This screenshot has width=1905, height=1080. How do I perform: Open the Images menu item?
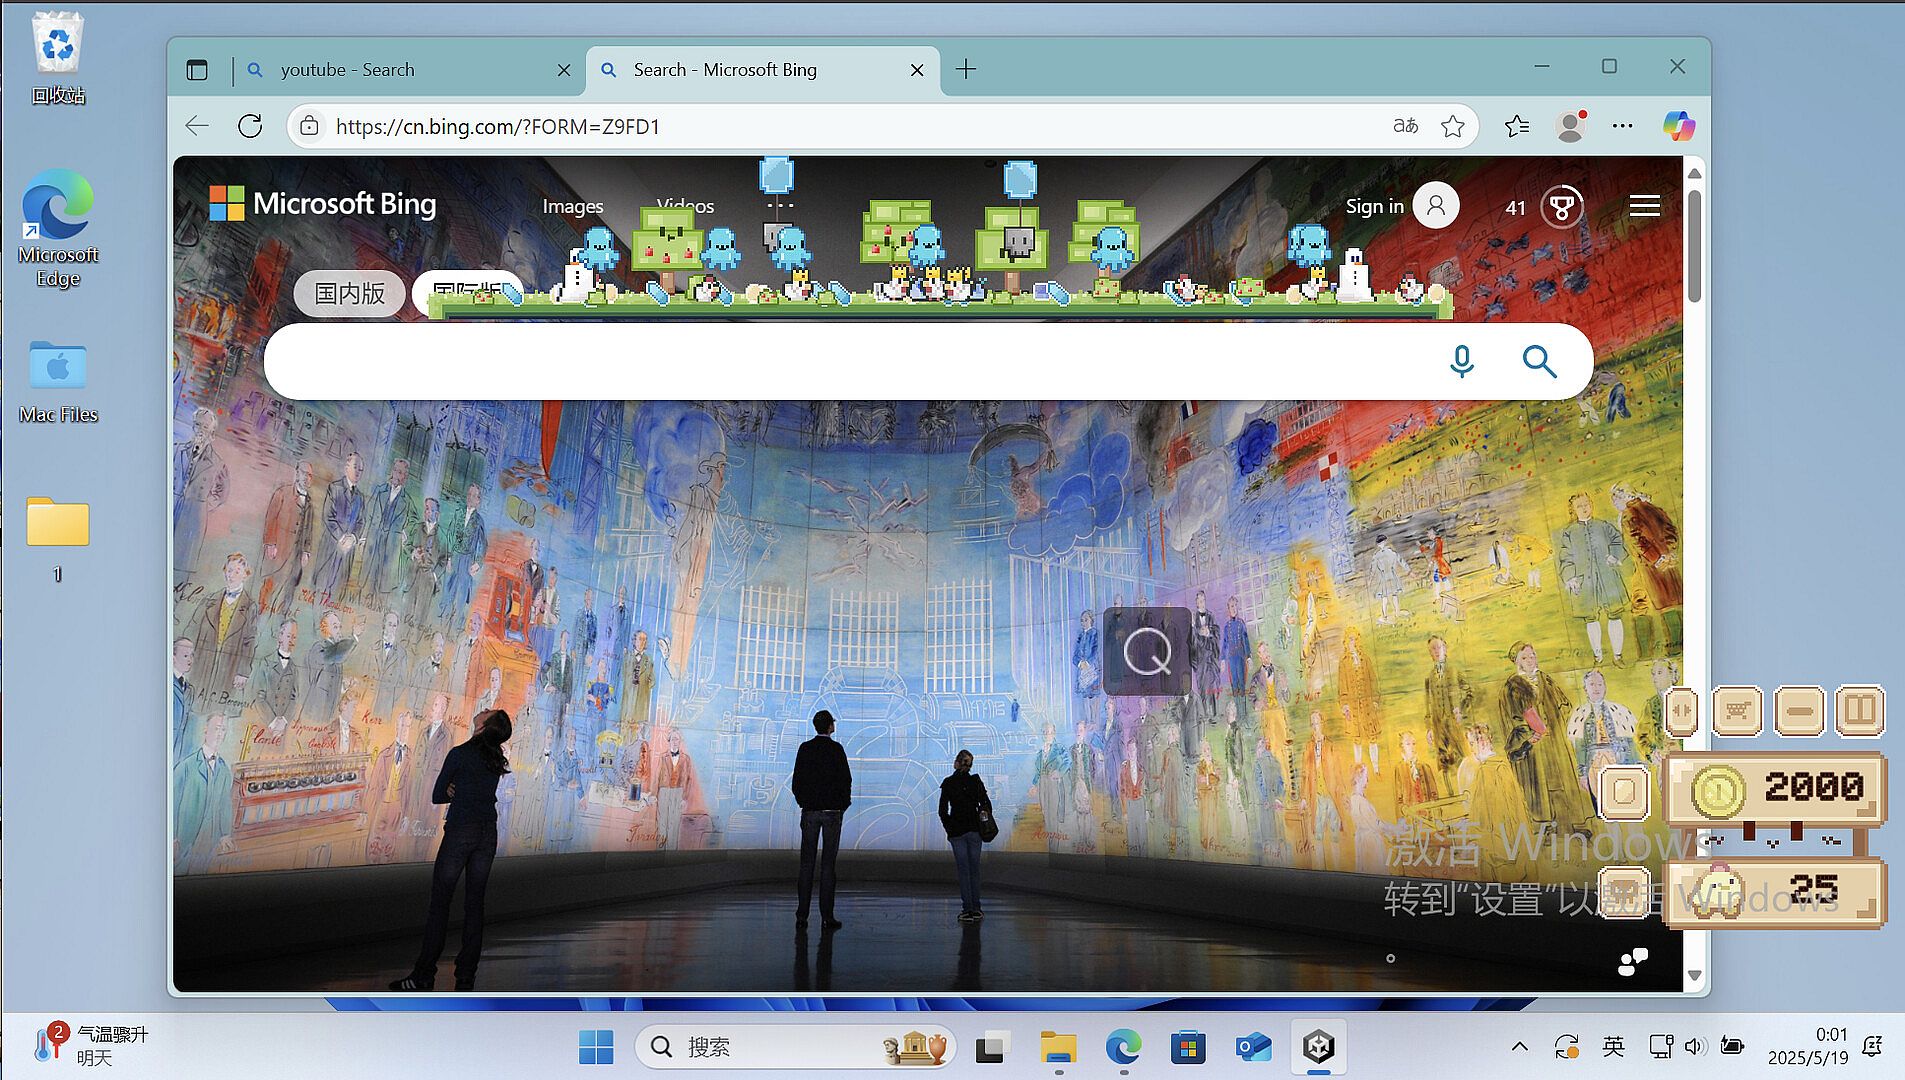click(572, 206)
